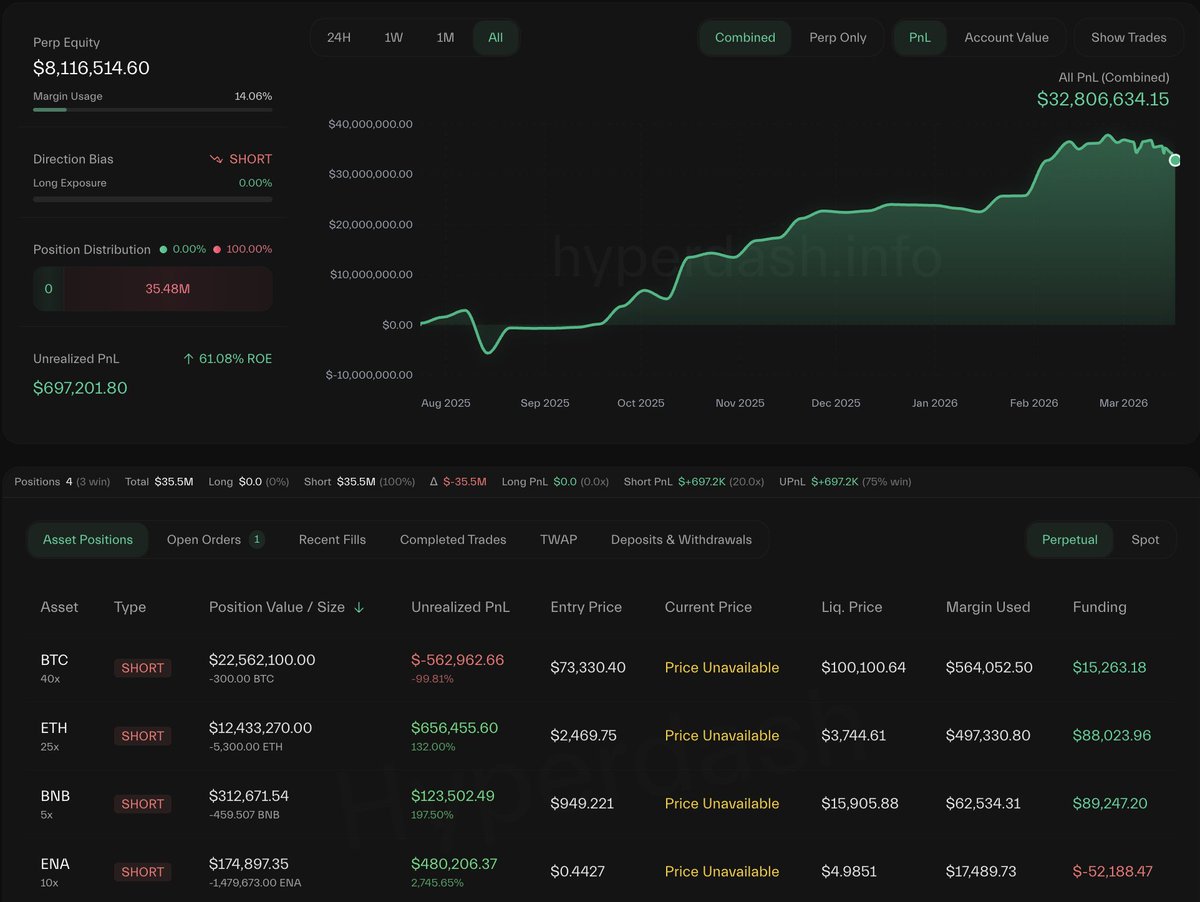Select the 1W time range

[393, 38]
